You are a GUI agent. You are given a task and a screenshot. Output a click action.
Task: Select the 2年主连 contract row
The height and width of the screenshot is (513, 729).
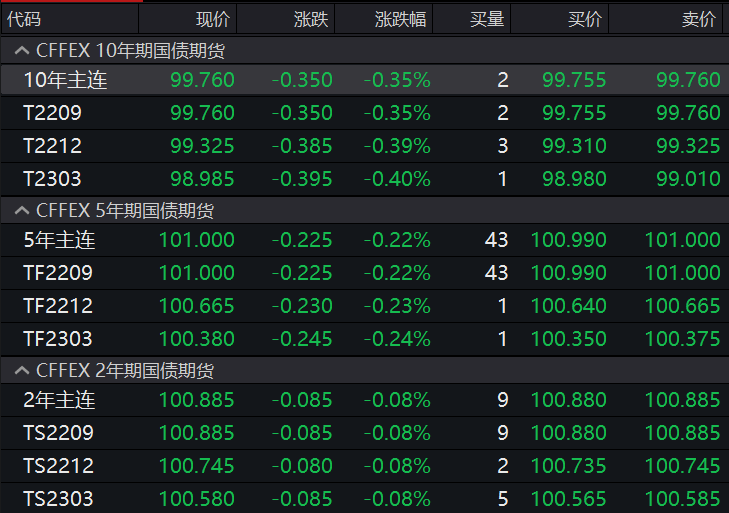coord(59,400)
